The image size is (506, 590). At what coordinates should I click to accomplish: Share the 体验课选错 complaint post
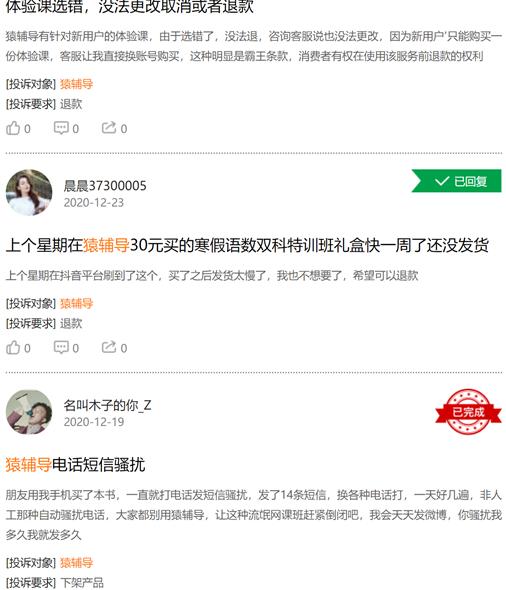tap(114, 129)
